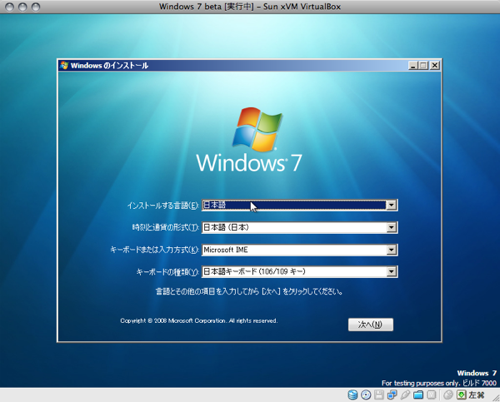Open the install language (インストールする言語) dropdown arrow
Viewport: 500px width, 402px height.
tap(391, 205)
